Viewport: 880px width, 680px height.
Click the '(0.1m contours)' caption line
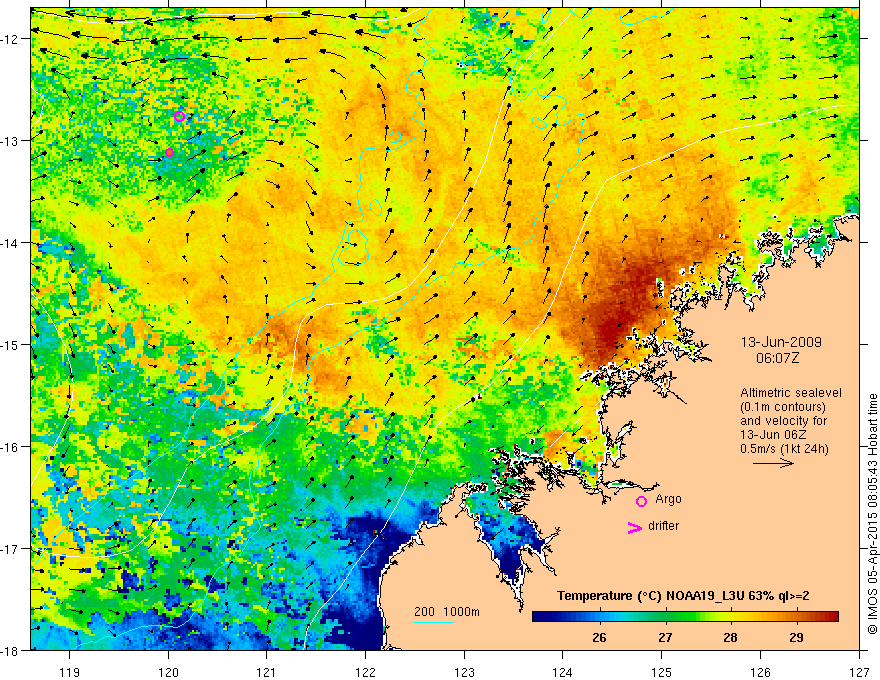point(783,407)
